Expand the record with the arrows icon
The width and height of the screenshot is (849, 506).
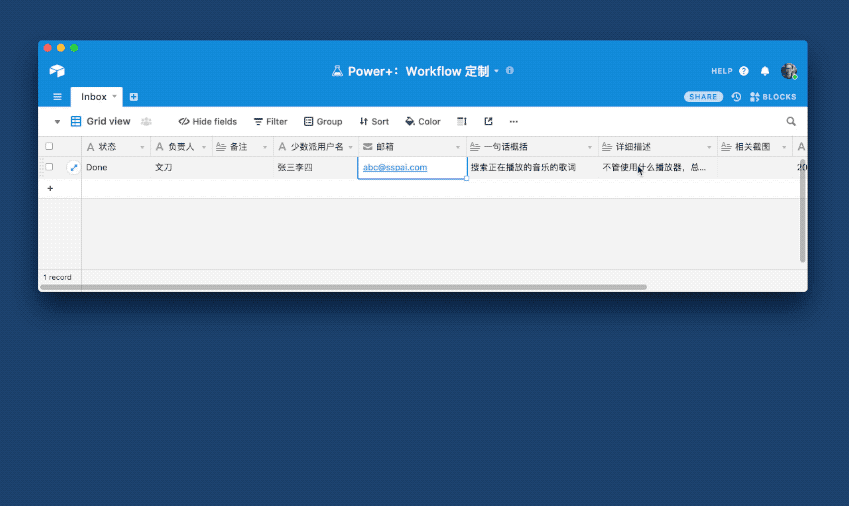tap(73, 168)
